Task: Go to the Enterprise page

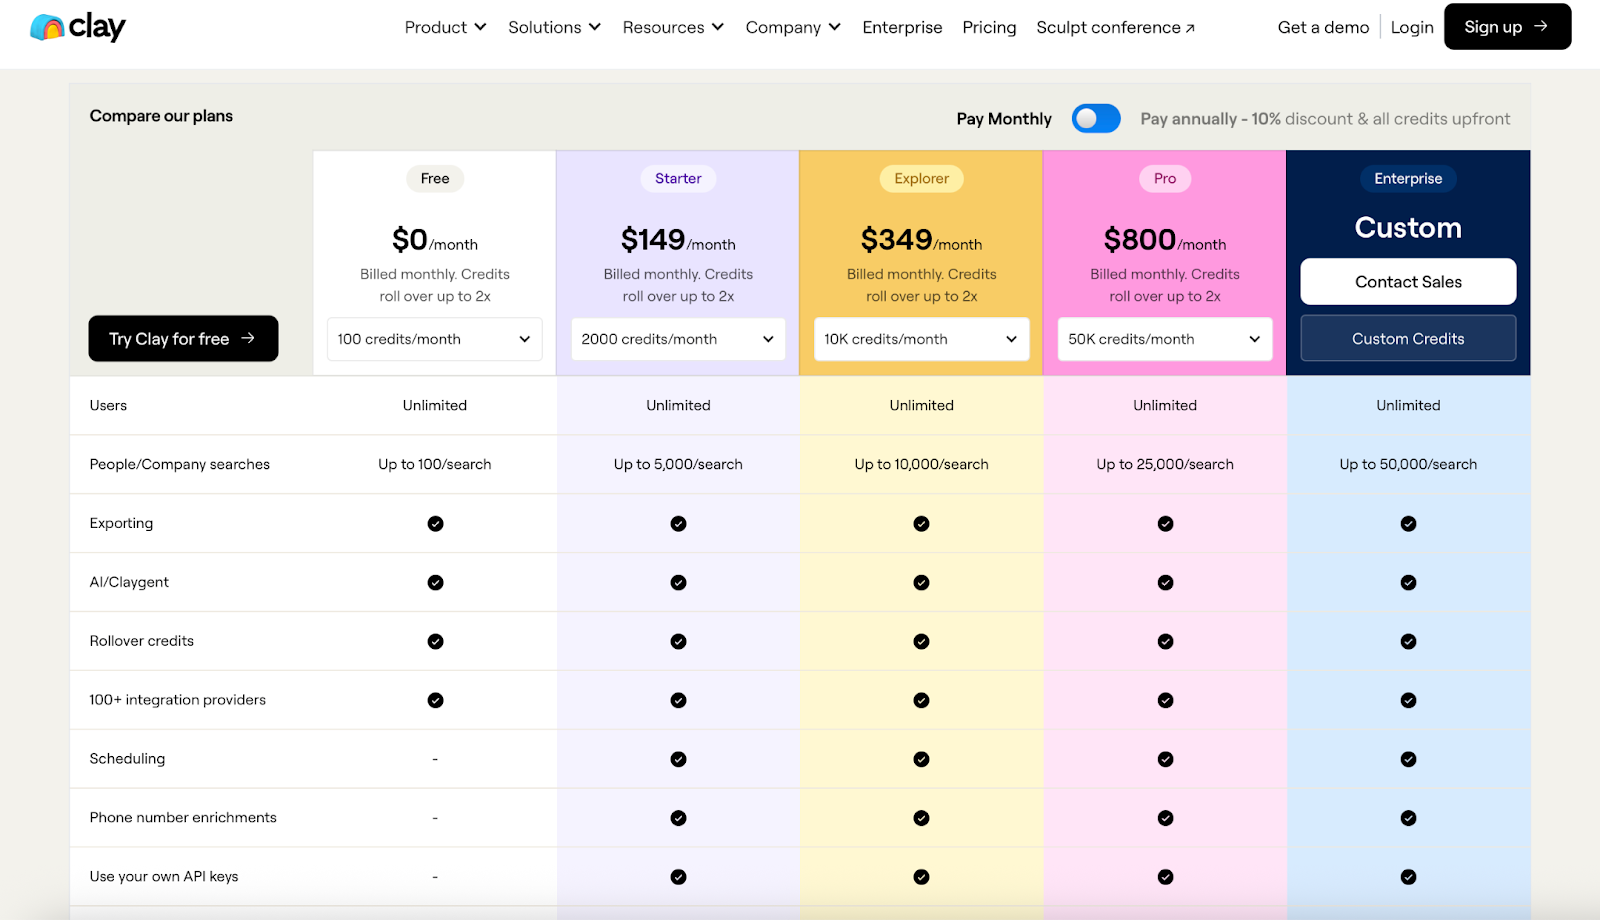Action: [x=902, y=27]
